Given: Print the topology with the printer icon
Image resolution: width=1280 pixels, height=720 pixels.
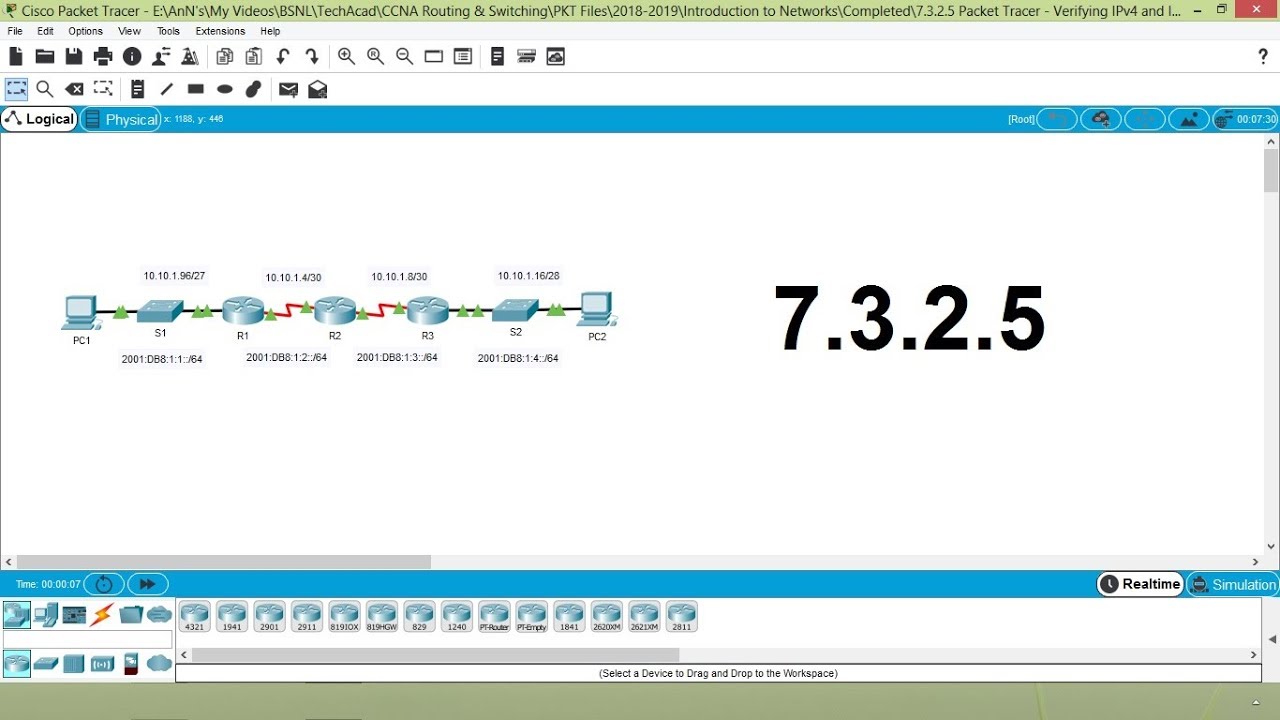Looking at the screenshot, I should tap(103, 56).
